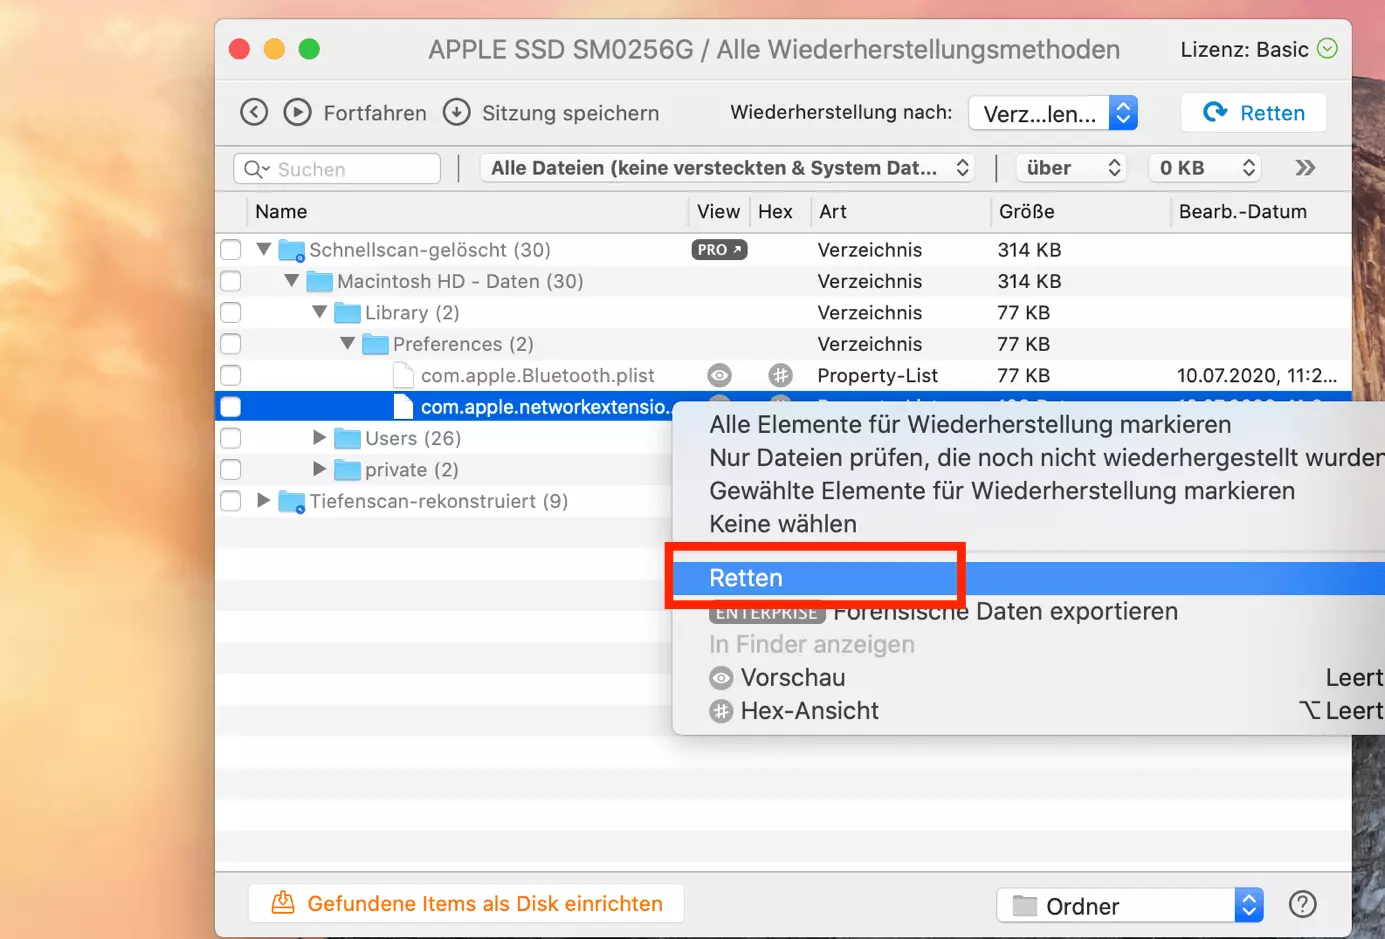Click the PRO badge on Schnellscan-gelöscht row
Screen dimensions: 1385x939
tap(719, 250)
